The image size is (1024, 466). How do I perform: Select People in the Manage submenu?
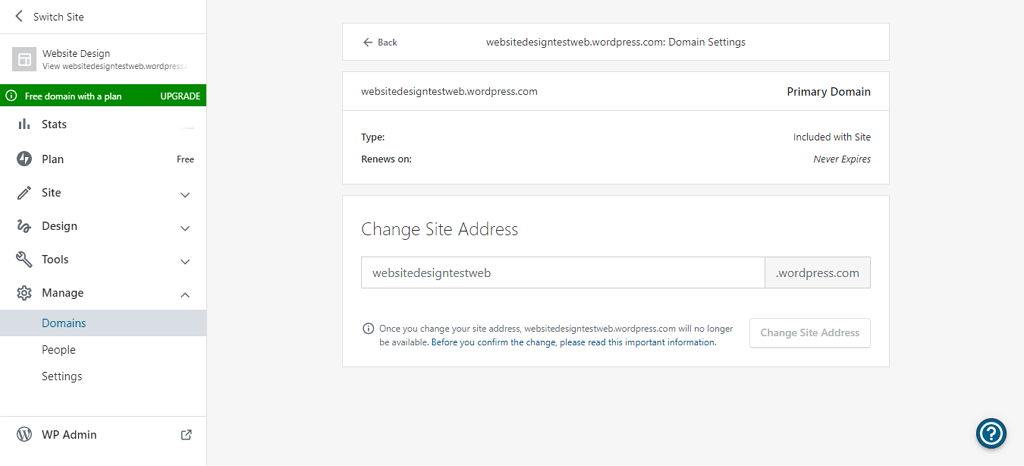(103, 350)
